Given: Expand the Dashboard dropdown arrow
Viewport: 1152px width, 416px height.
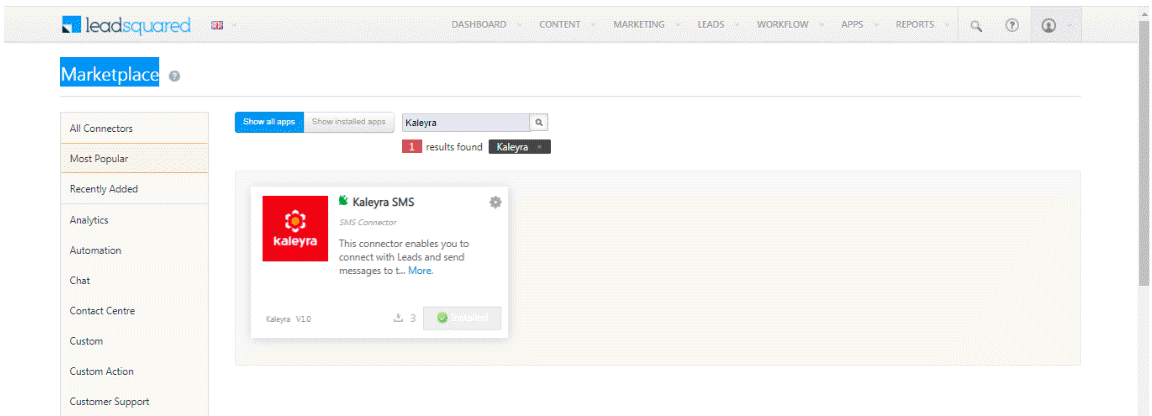Looking at the screenshot, I should pyautogui.click(x=520, y=25).
